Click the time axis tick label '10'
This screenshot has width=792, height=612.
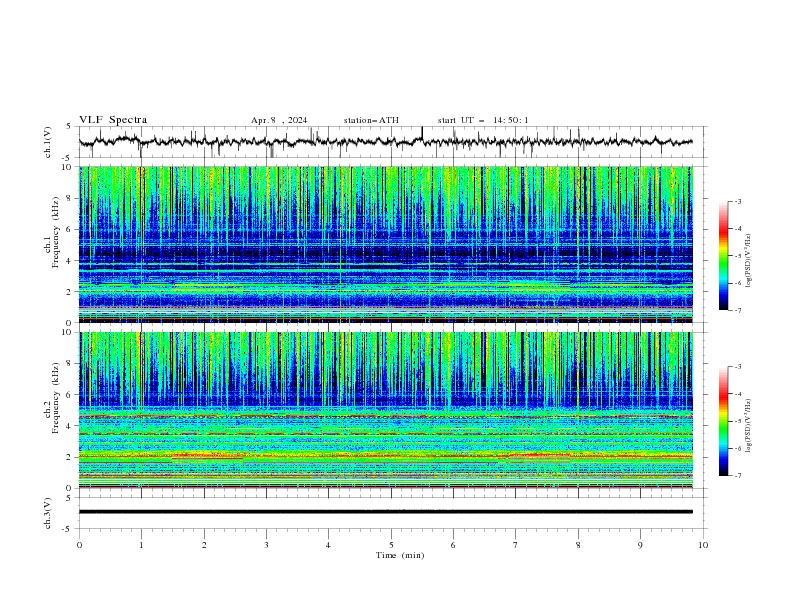click(x=703, y=545)
